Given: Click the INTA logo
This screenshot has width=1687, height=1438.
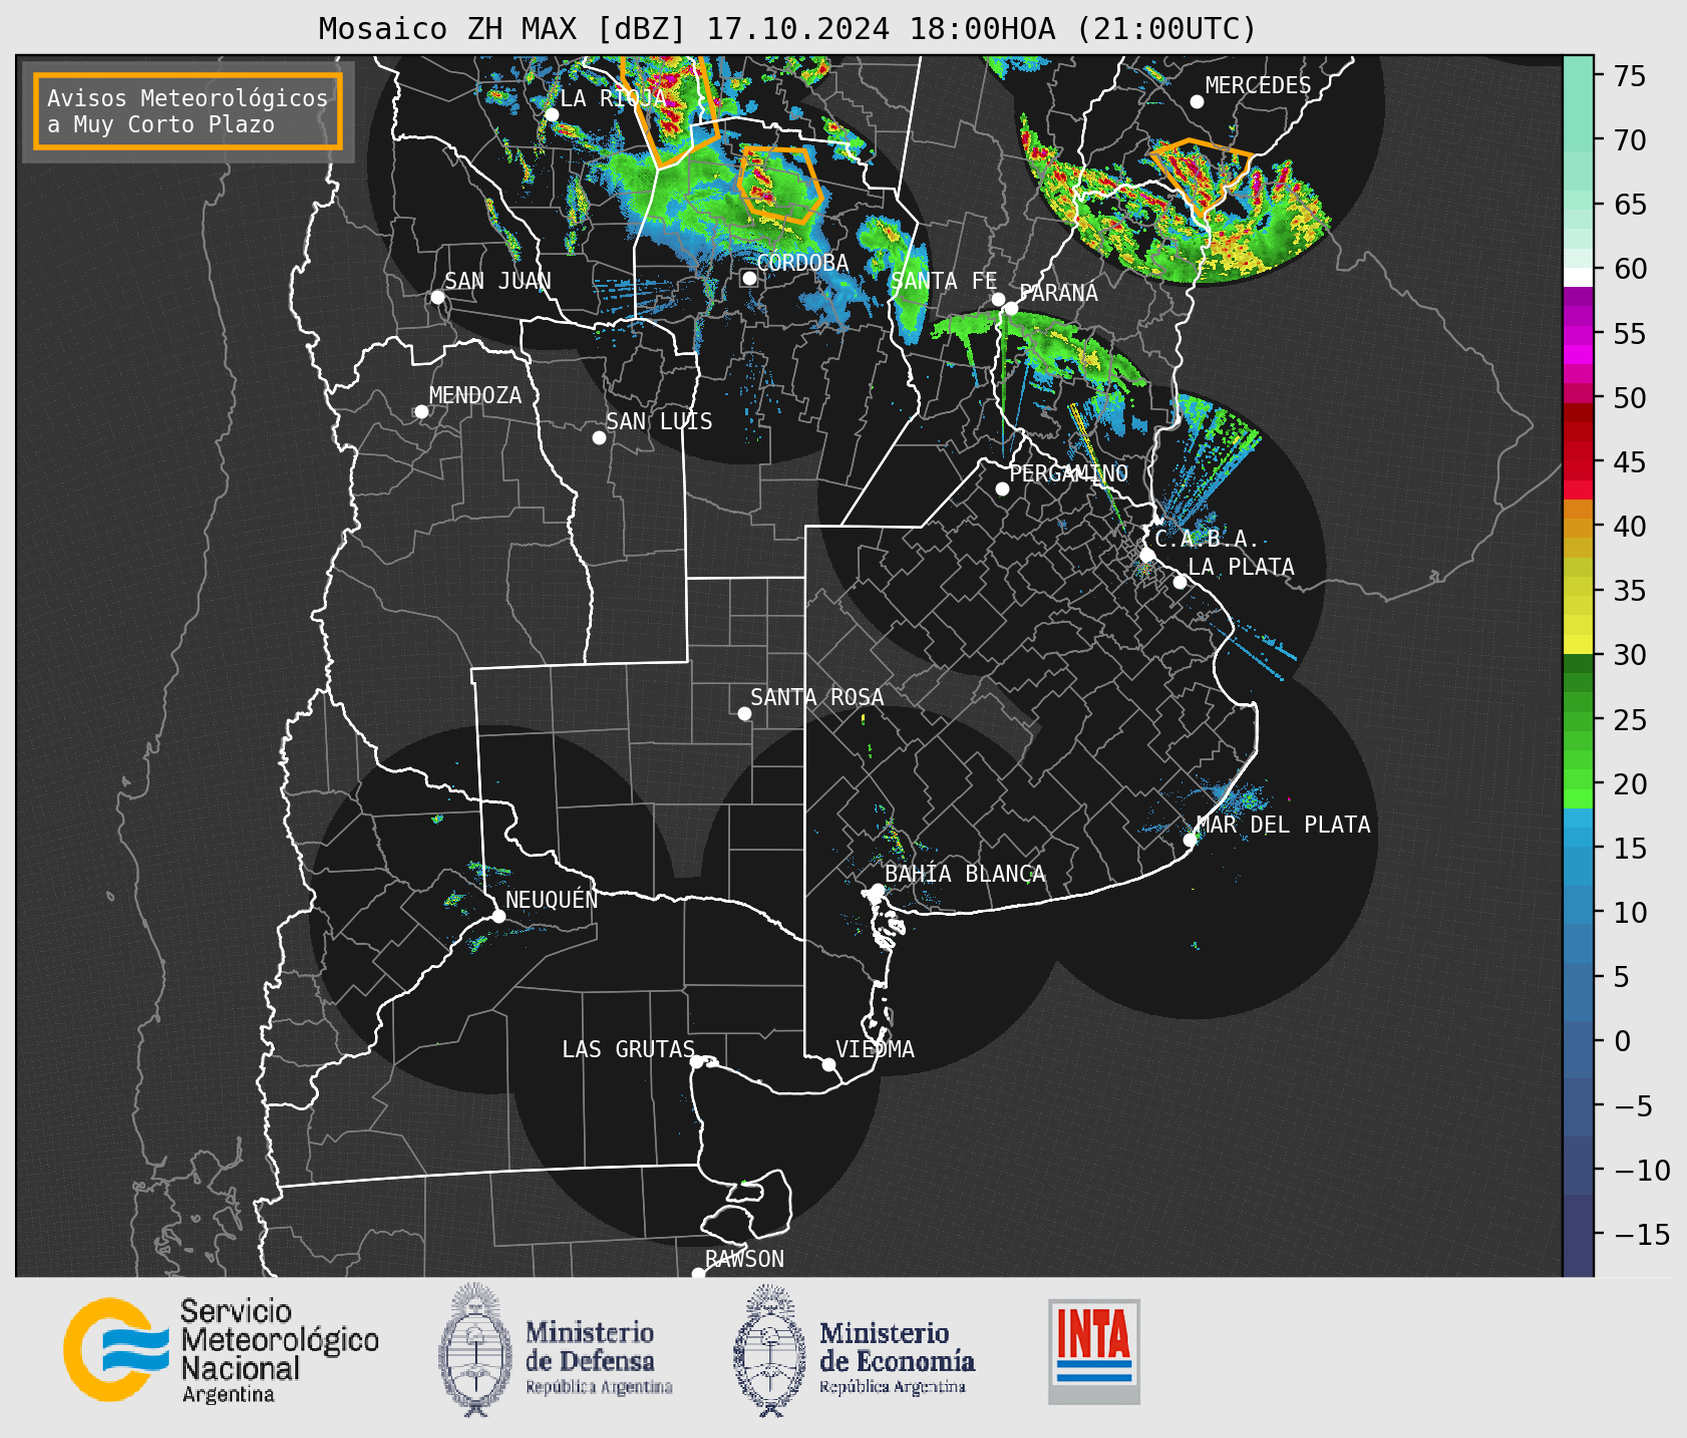Looking at the screenshot, I should (x=1094, y=1351).
